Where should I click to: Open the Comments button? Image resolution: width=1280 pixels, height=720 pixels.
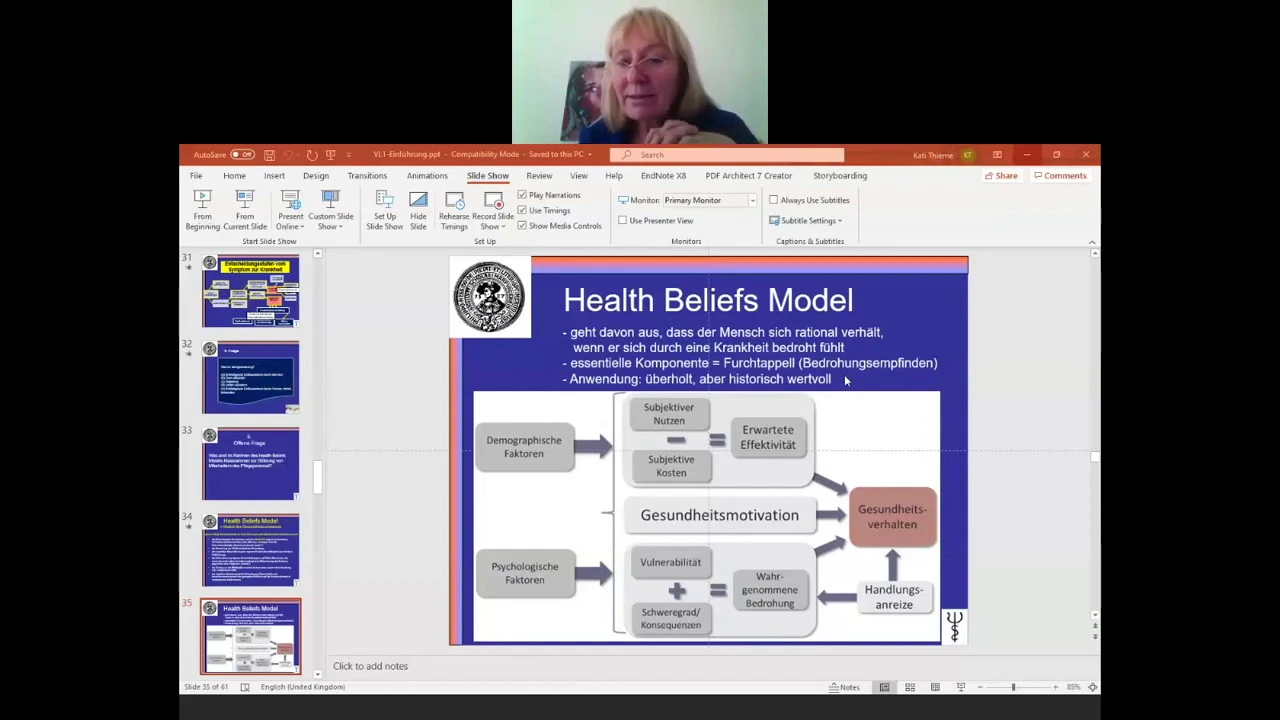pyautogui.click(x=1060, y=176)
